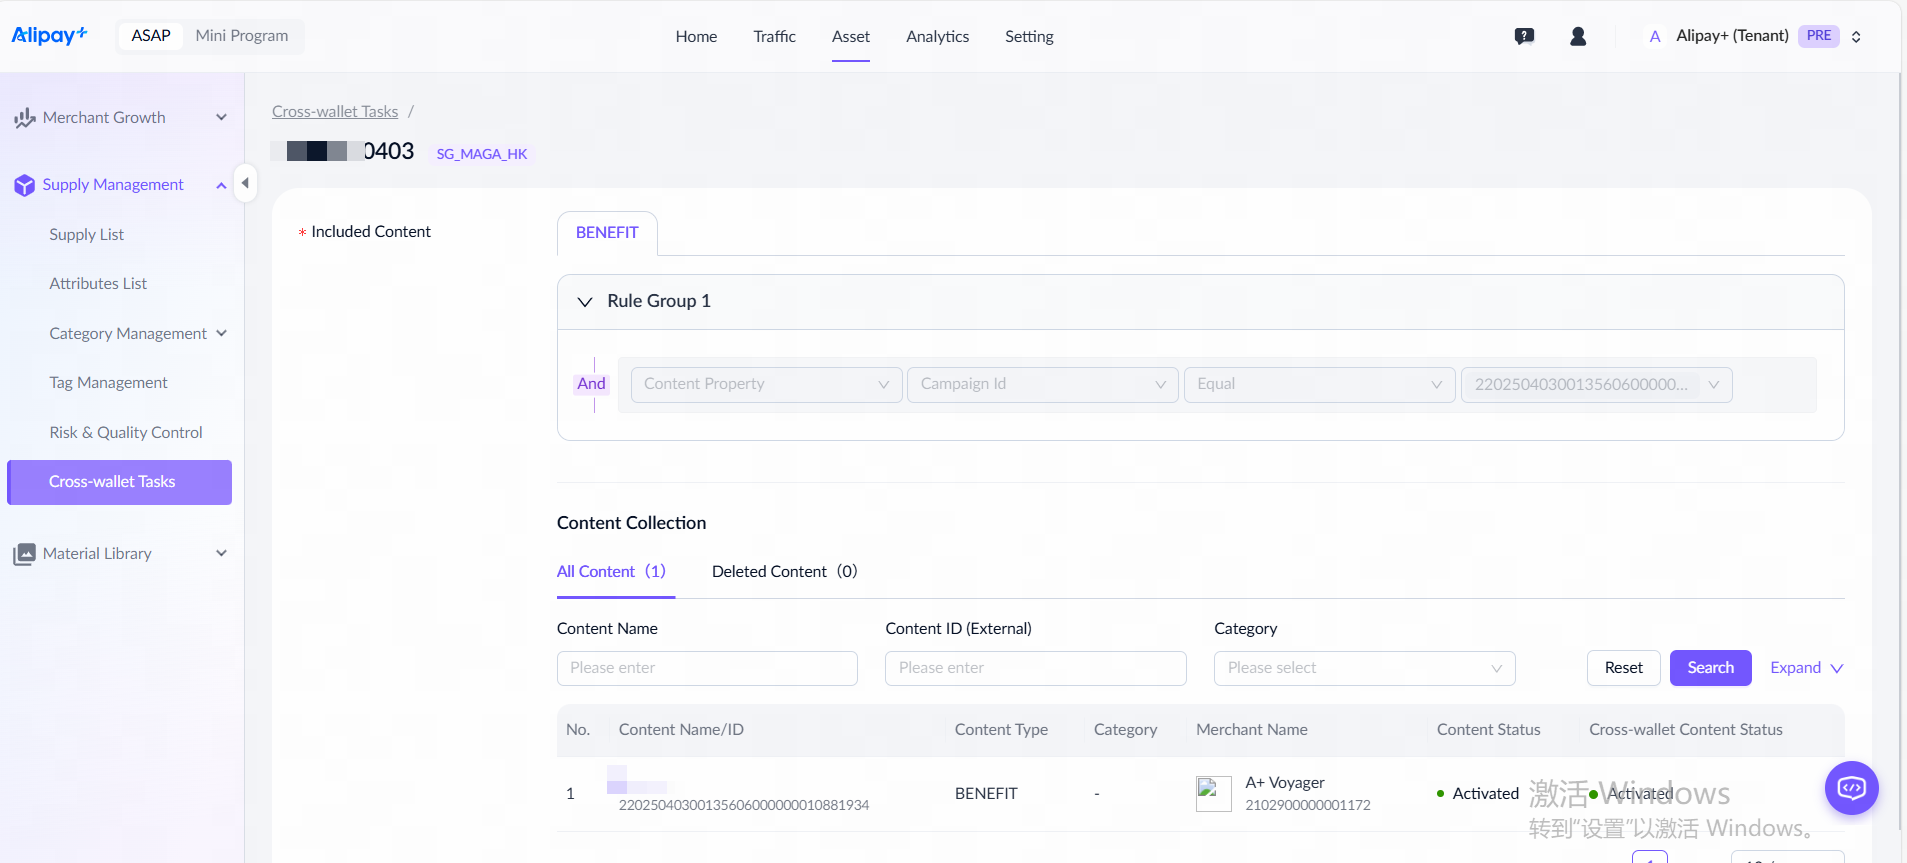This screenshot has width=1907, height=863.
Task: Open the floating chat support button
Action: click(x=1851, y=788)
